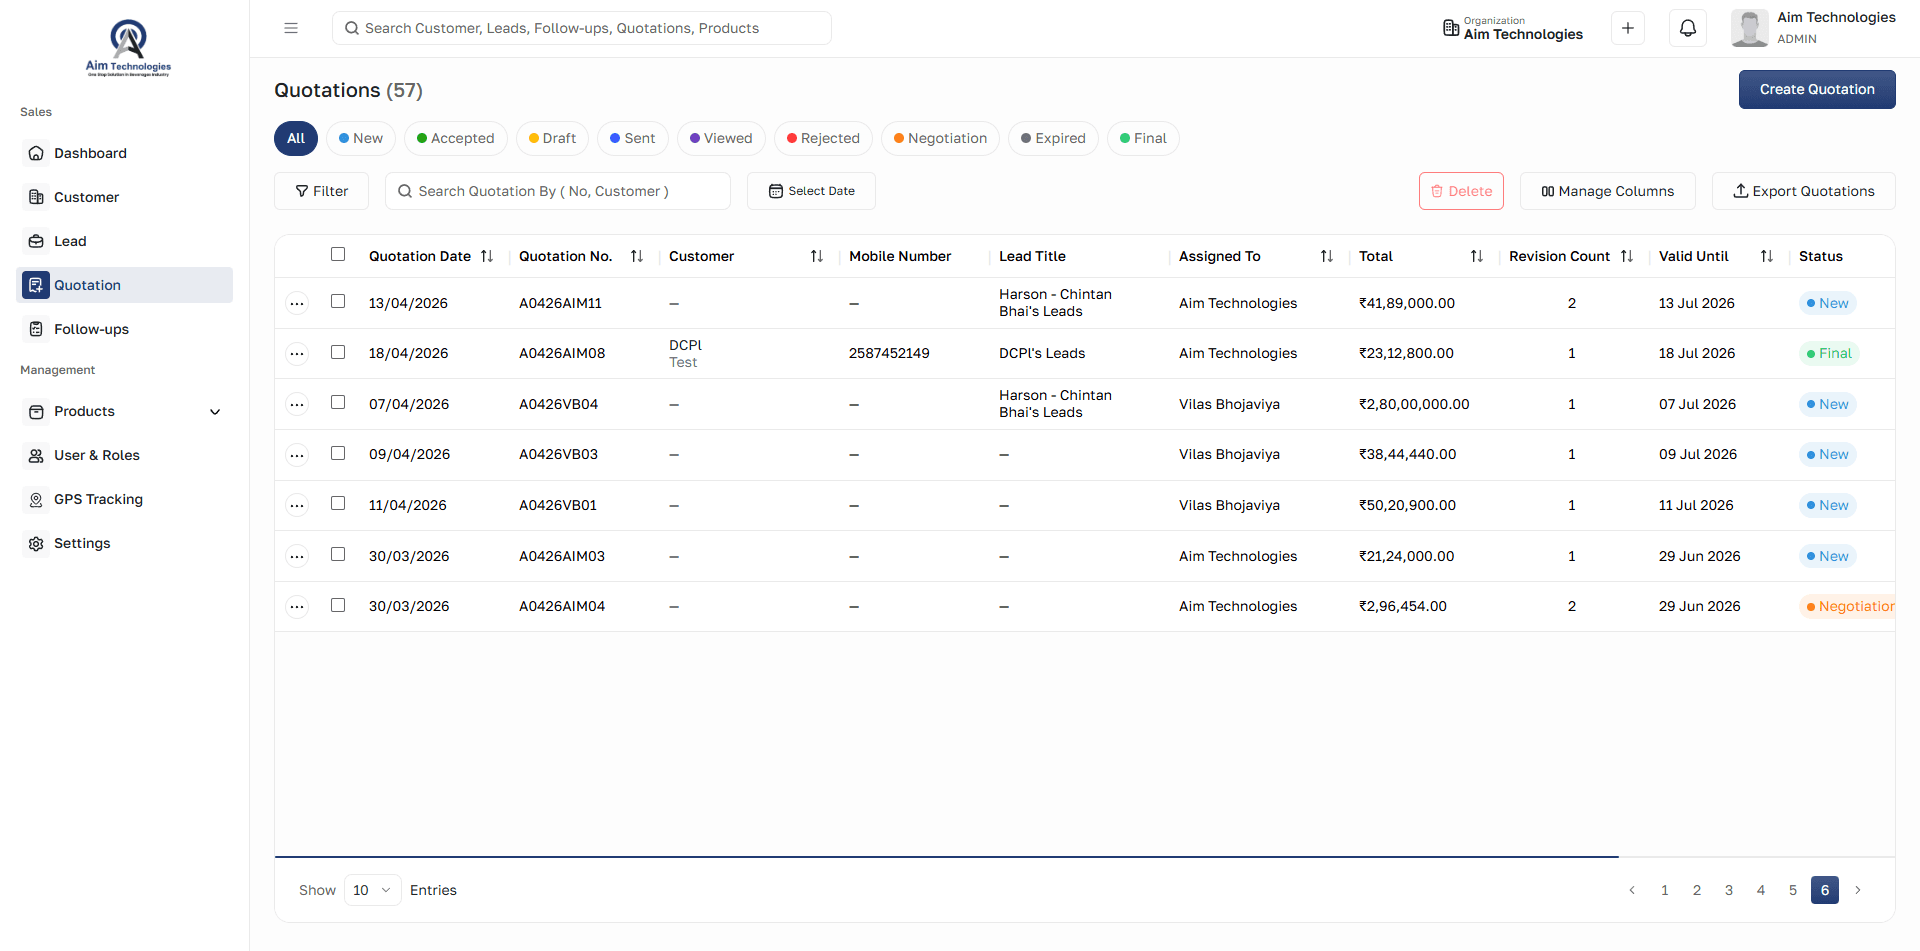Check the row for quotation A0426AIM08
The height and width of the screenshot is (951, 1920).
(x=338, y=352)
